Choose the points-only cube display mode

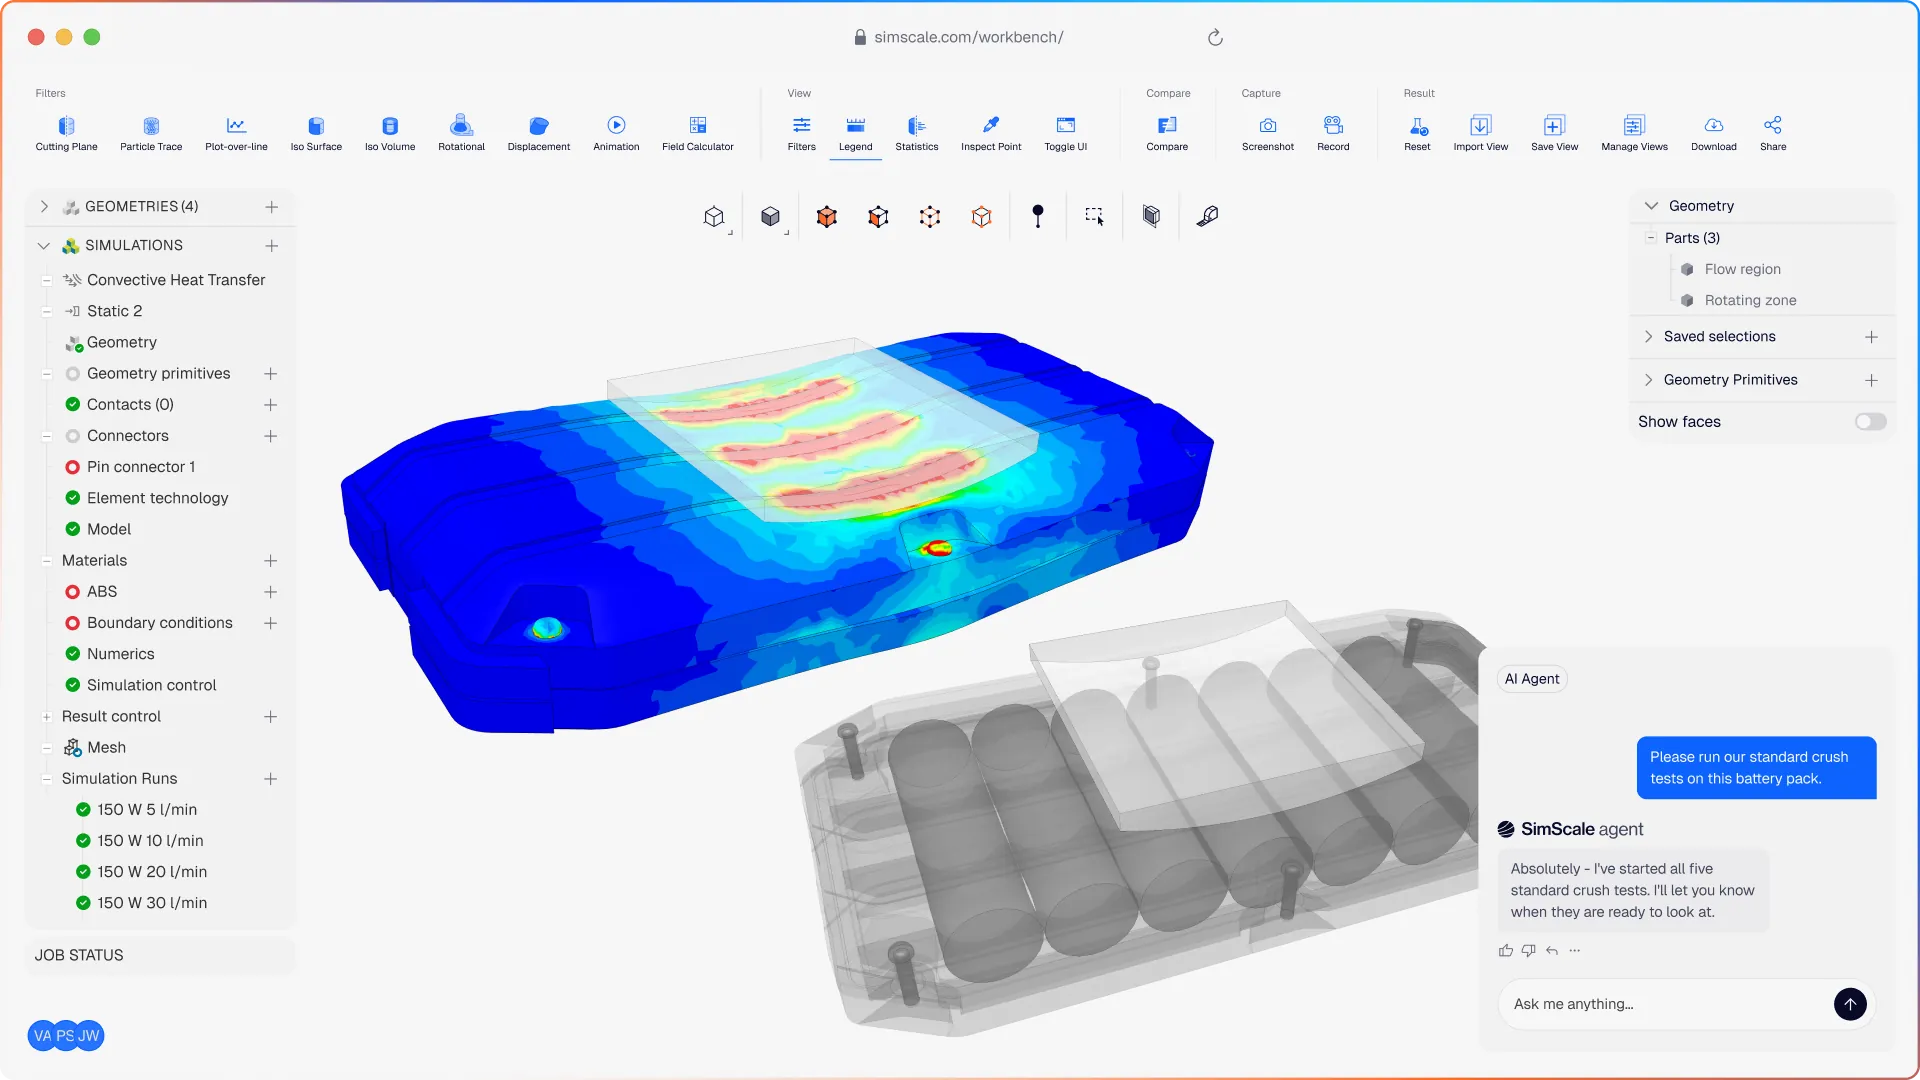(930, 216)
